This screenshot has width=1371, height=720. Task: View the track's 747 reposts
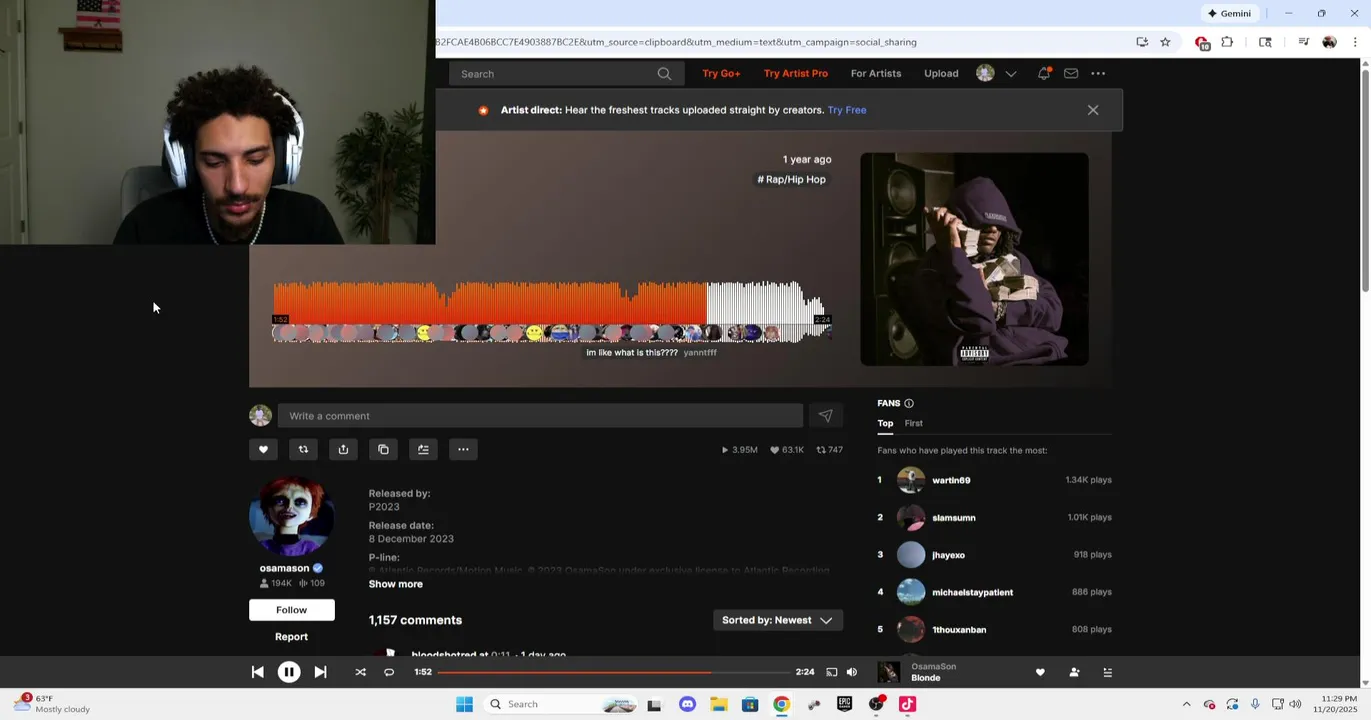pos(830,450)
